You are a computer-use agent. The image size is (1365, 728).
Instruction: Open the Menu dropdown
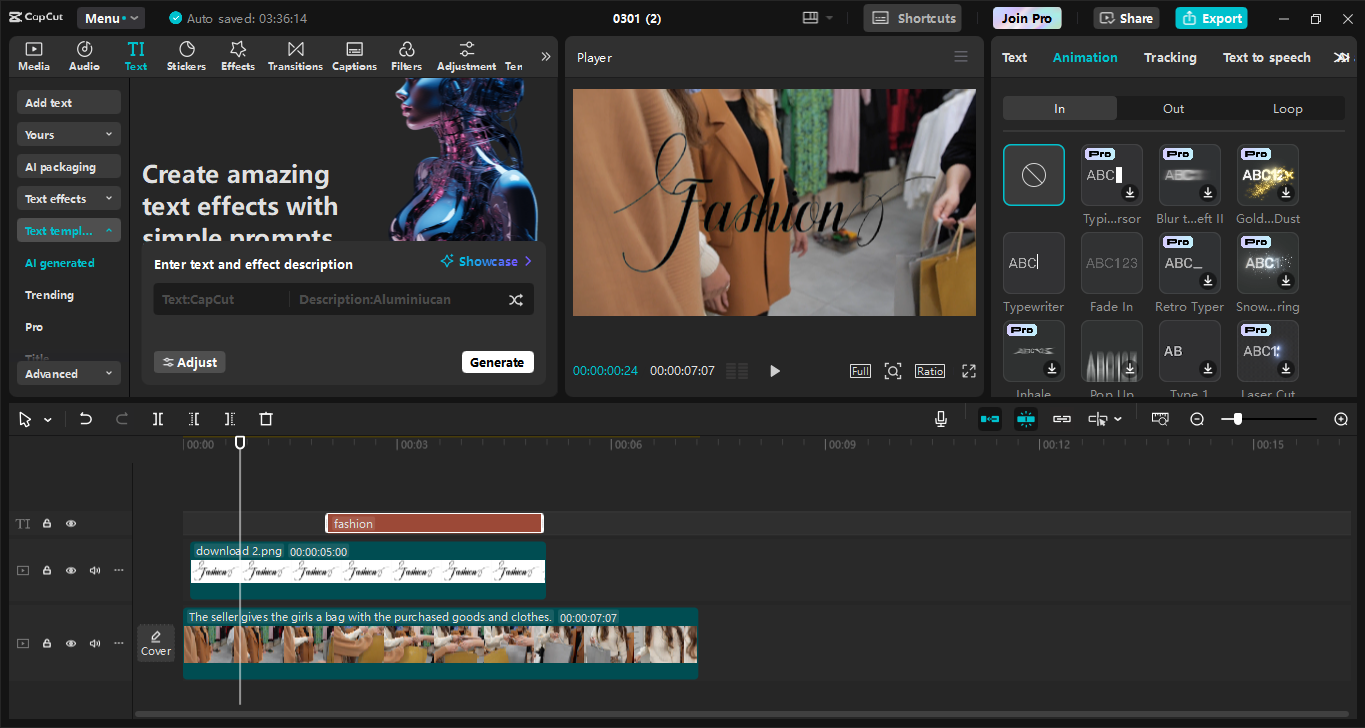coord(109,18)
